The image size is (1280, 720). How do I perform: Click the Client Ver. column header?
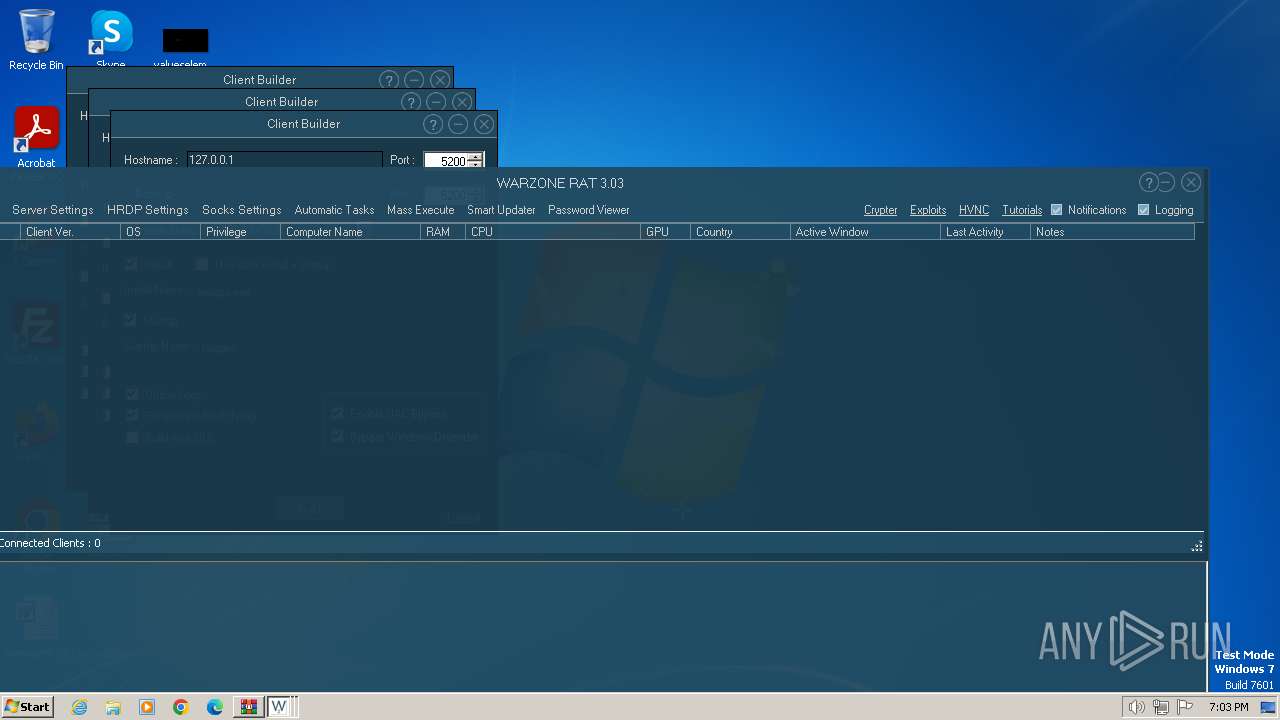pyautogui.click(x=70, y=232)
